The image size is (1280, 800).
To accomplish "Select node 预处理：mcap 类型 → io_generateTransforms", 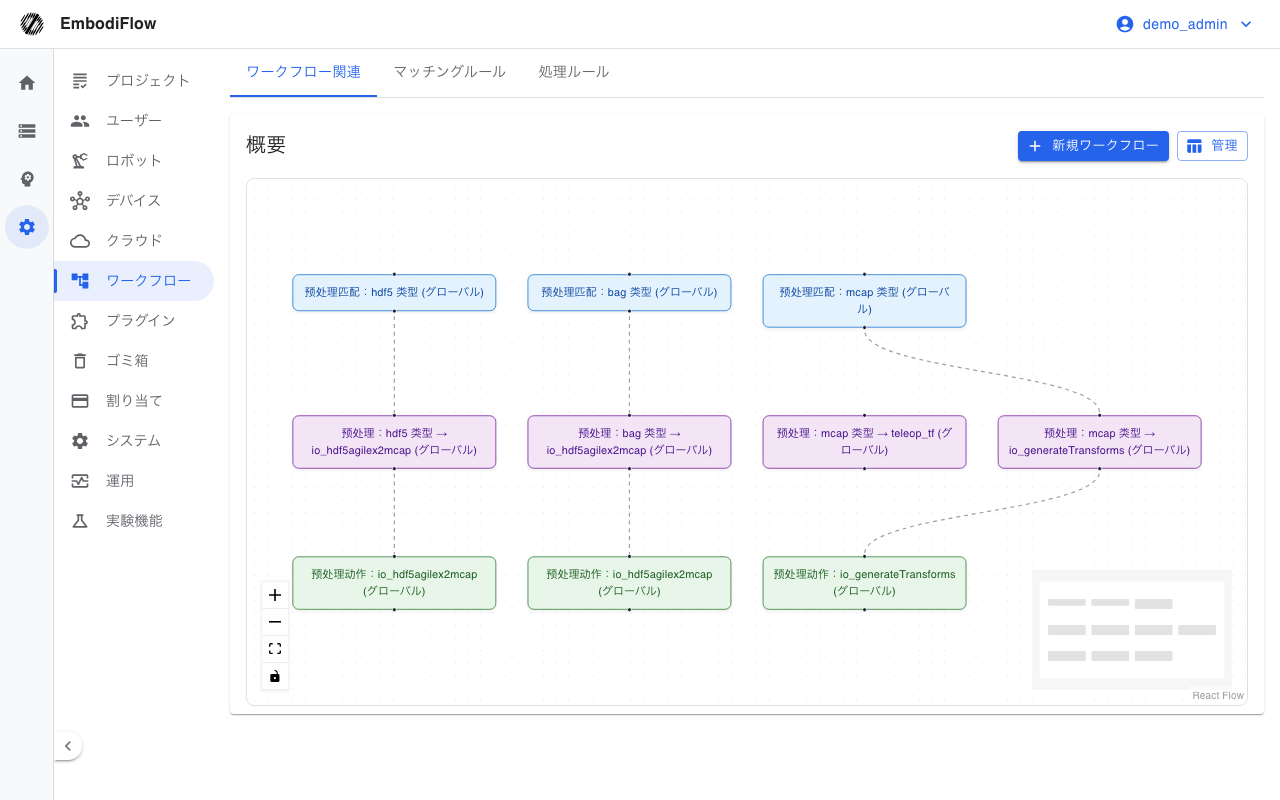I will pyautogui.click(x=1099, y=442).
